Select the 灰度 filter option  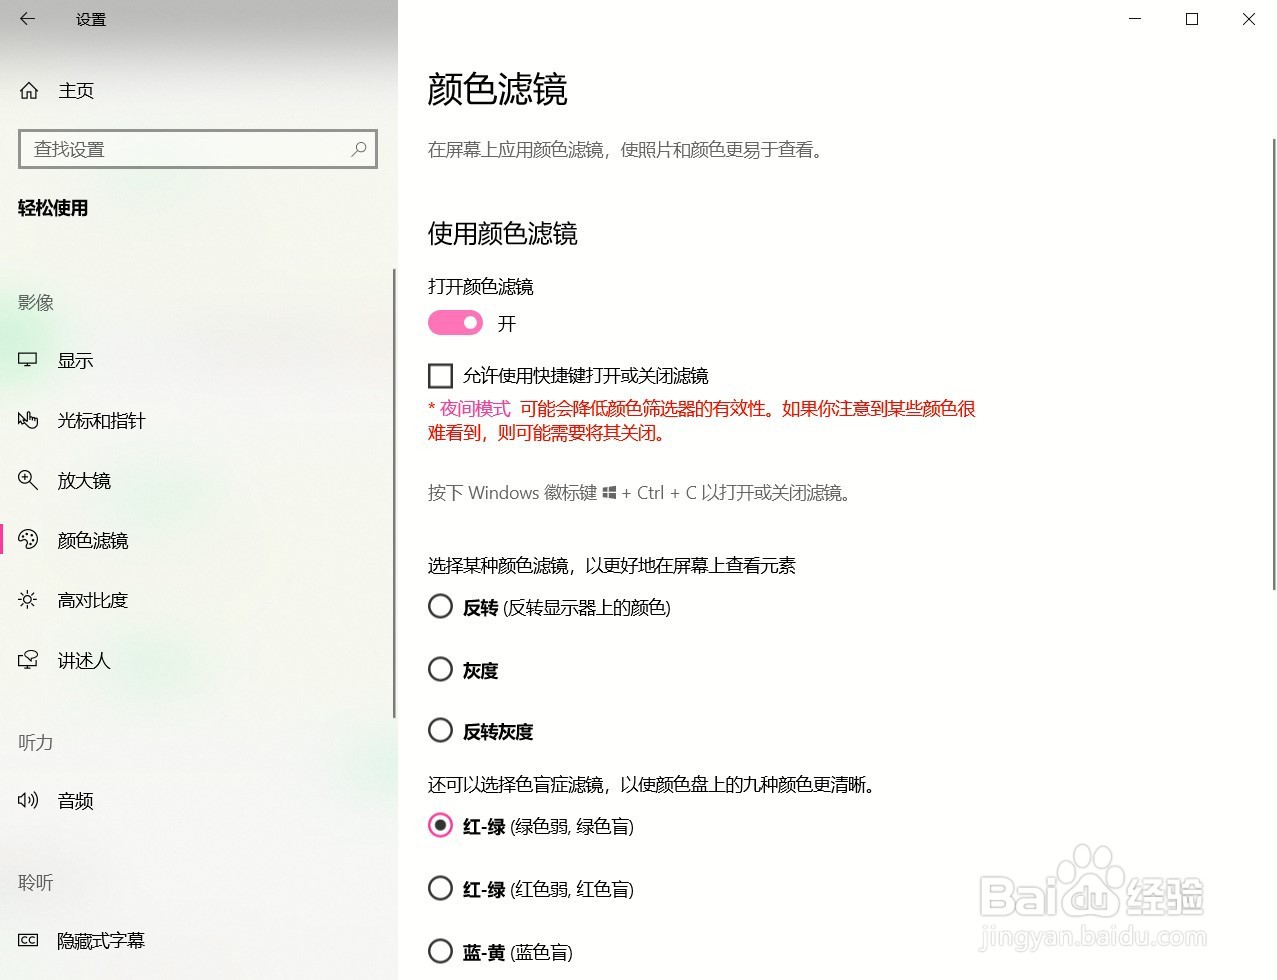click(x=440, y=669)
